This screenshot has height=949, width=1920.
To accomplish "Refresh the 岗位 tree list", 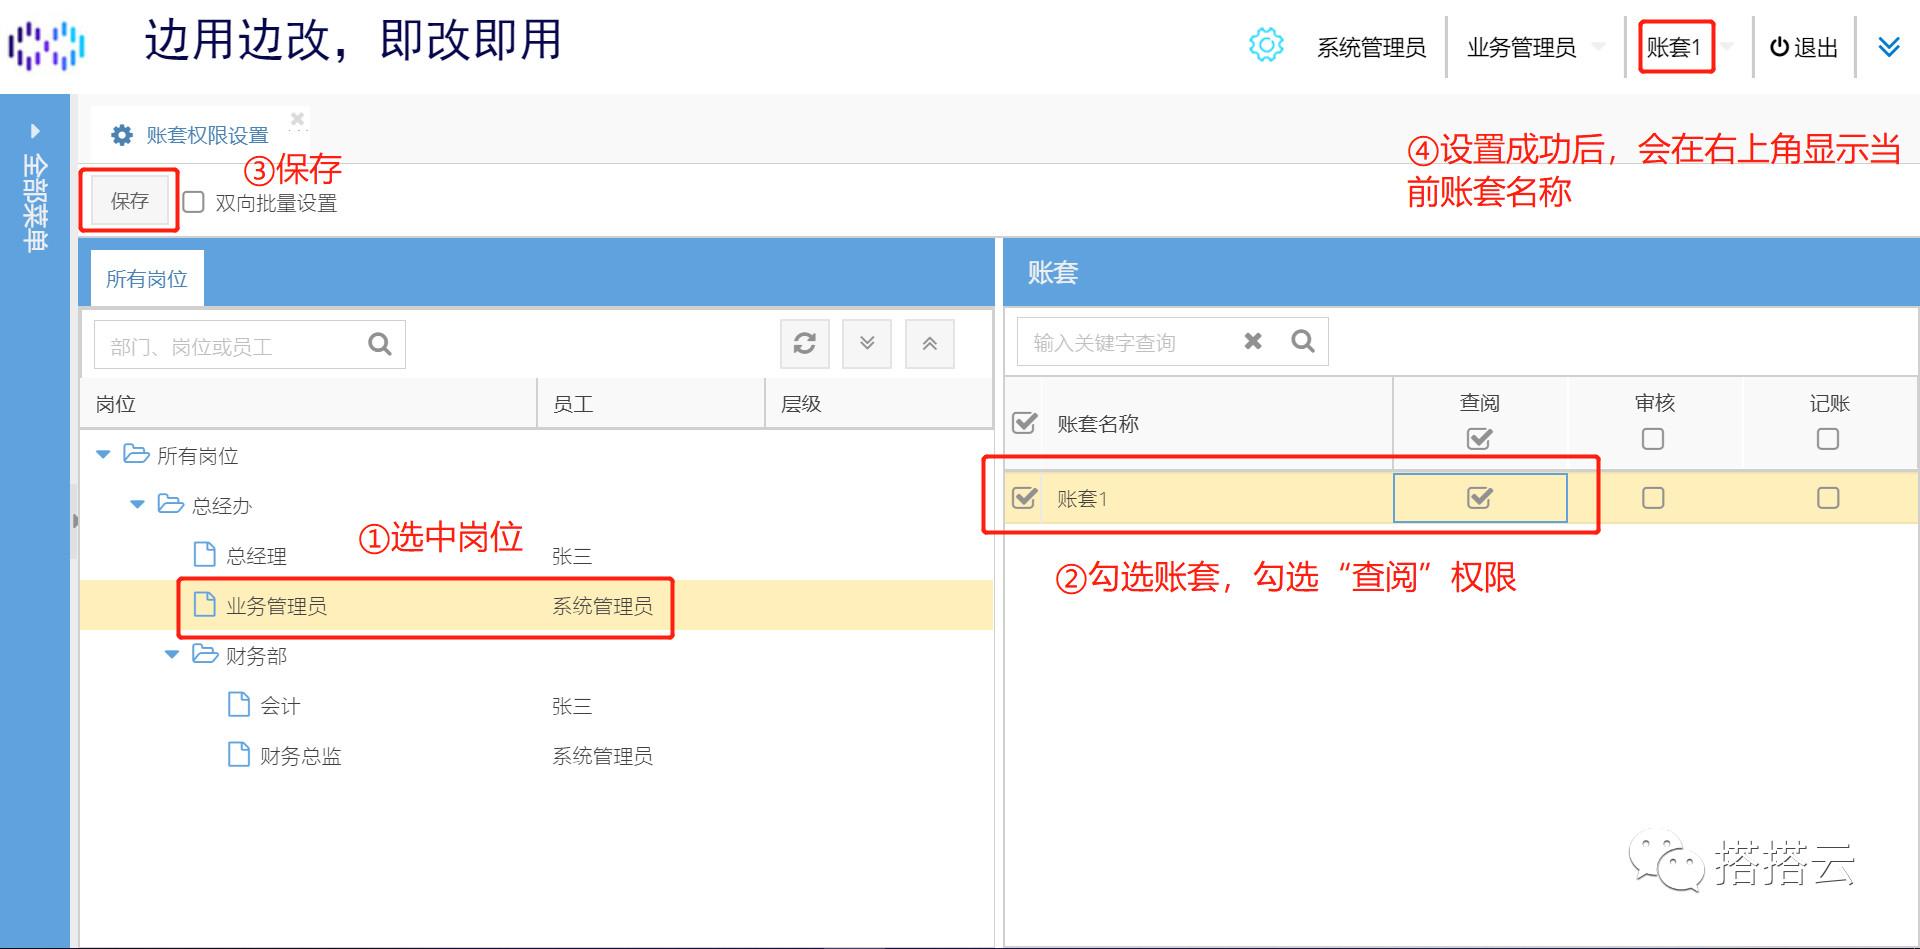I will [x=805, y=344].
